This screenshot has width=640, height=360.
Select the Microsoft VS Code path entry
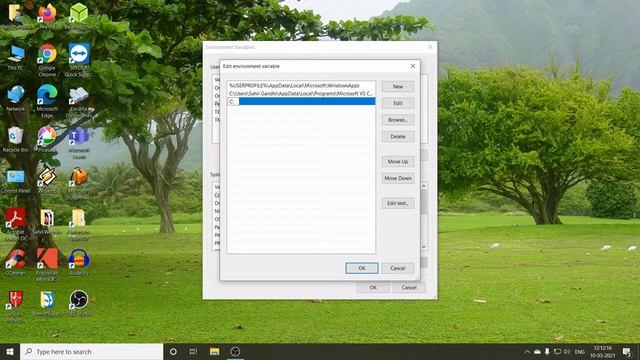coord(301,93)
